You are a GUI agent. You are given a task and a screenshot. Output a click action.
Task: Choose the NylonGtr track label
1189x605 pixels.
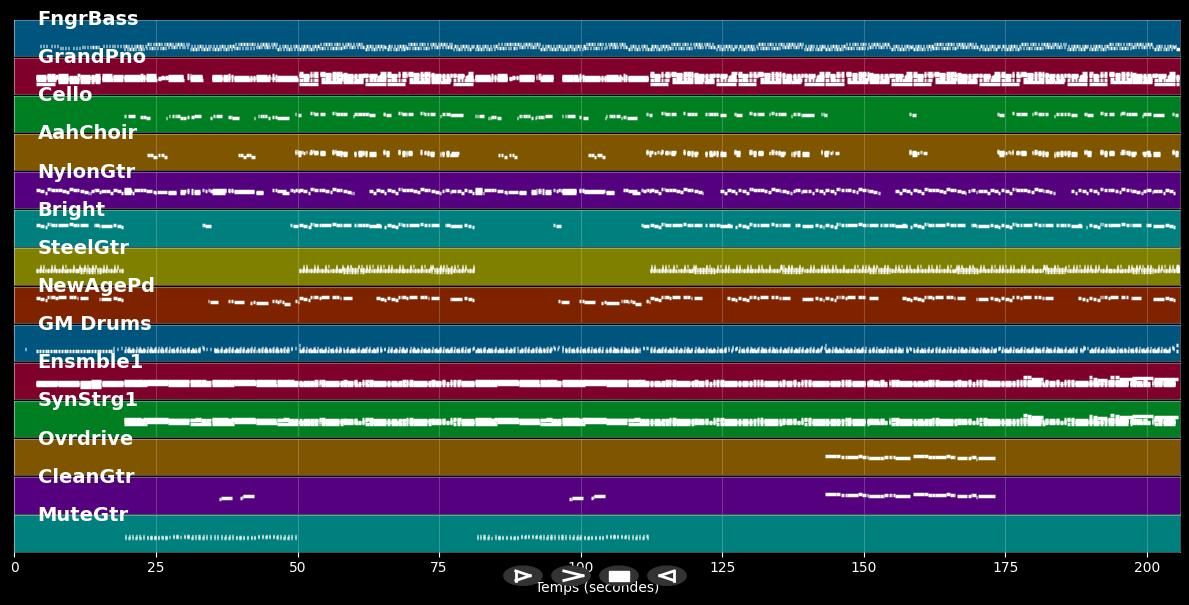coord(86,172)
